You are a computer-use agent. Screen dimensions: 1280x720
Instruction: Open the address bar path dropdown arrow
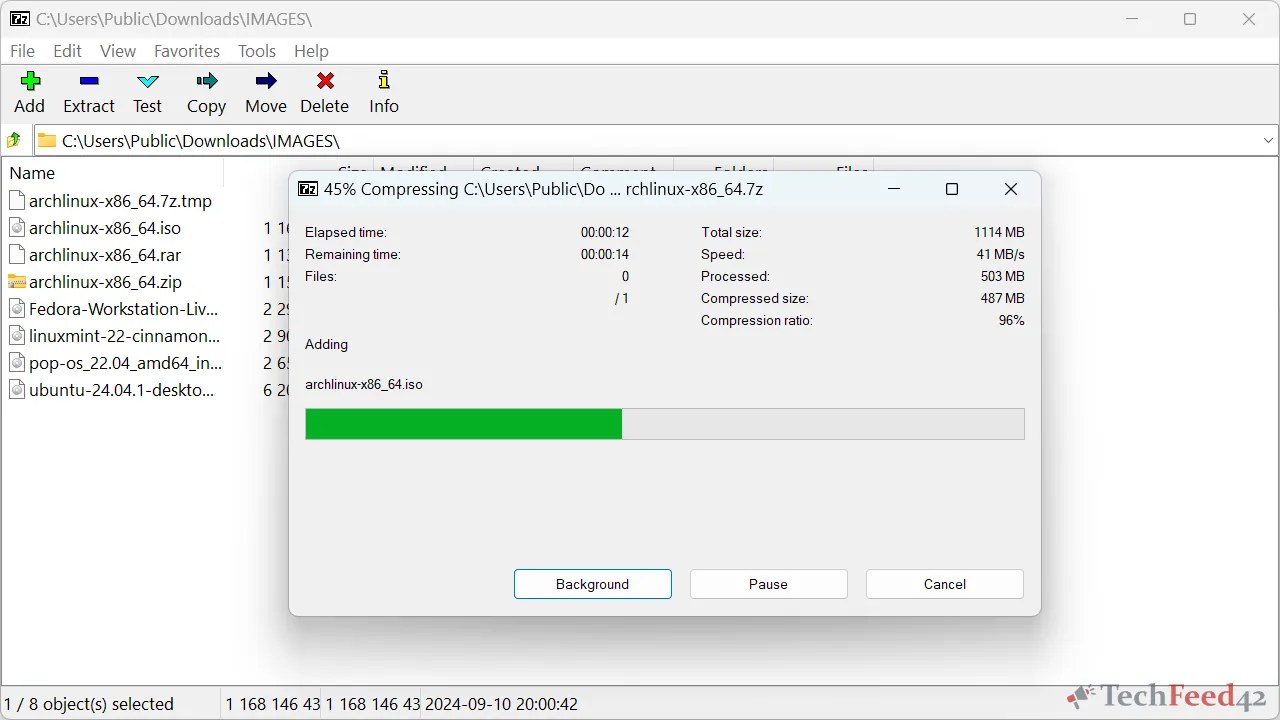click(x=1268, y=141)
